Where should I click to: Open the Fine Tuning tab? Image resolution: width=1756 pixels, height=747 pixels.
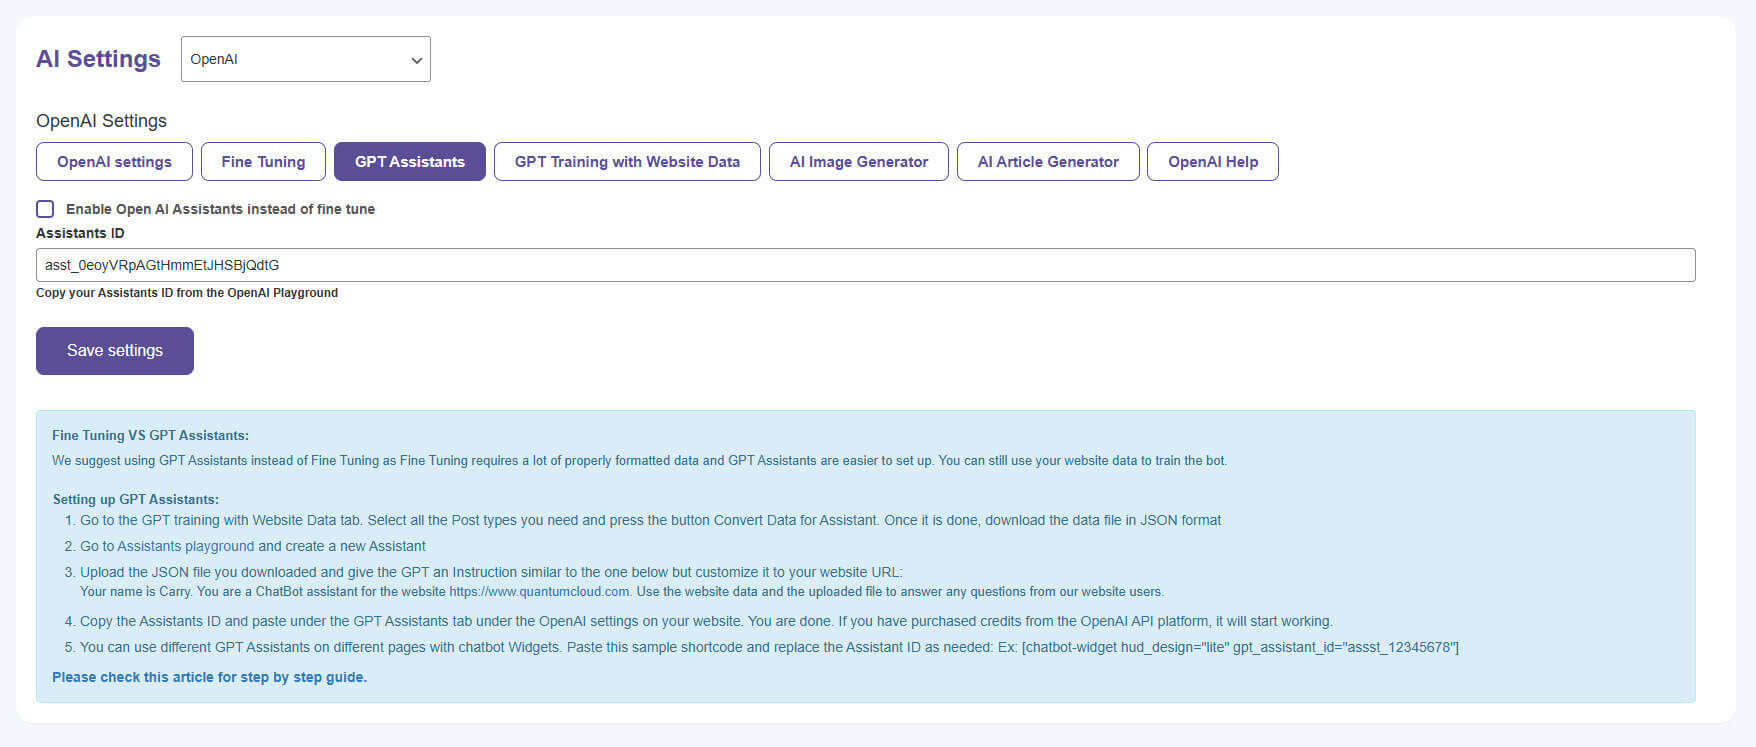[263, 162]
